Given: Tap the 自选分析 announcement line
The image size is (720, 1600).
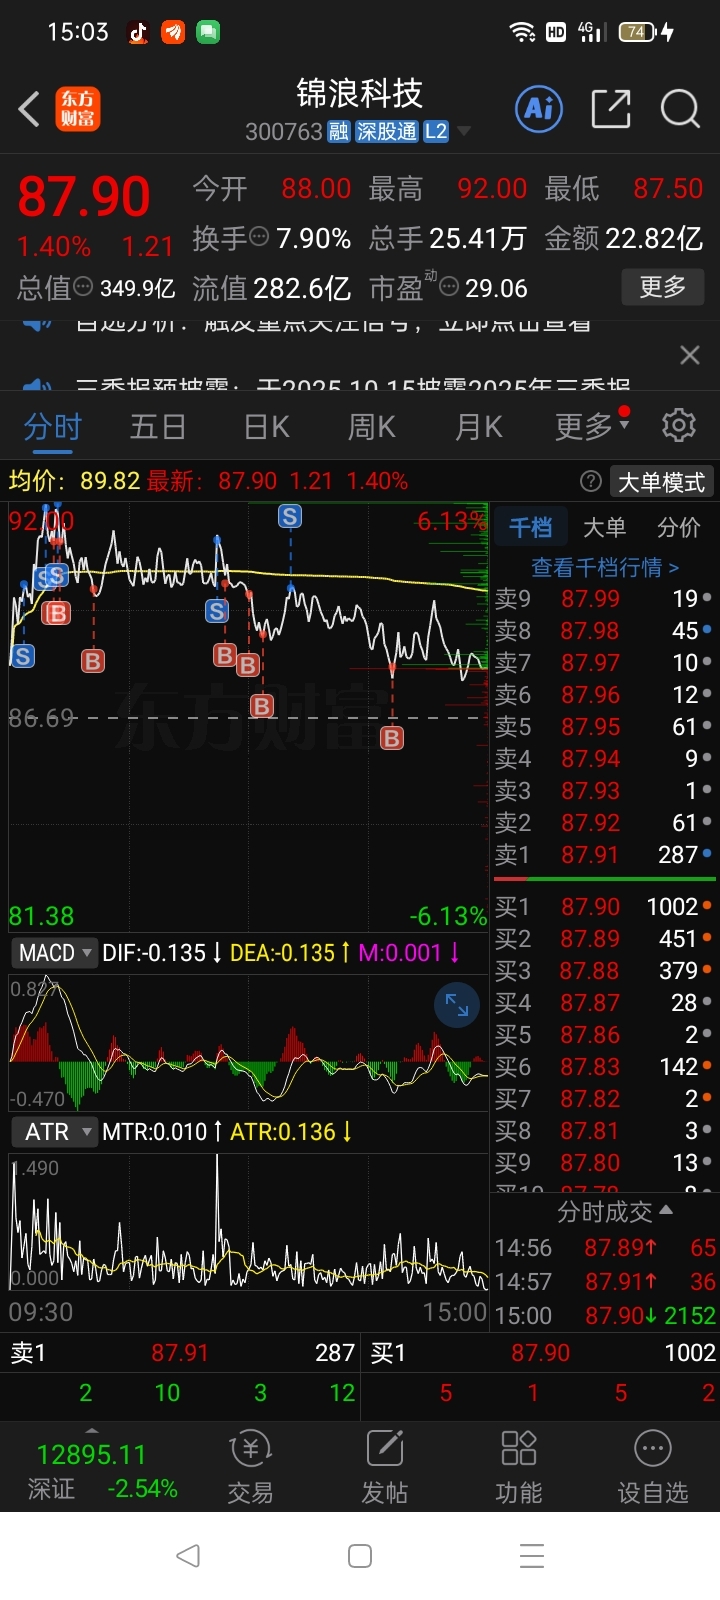Looking at the screenshot, I should tap(332, 324).
